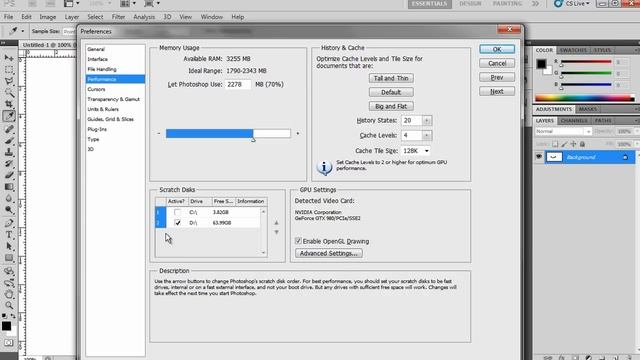
Task: Hide the Background layer with eye icon
Action: [539, 157]
